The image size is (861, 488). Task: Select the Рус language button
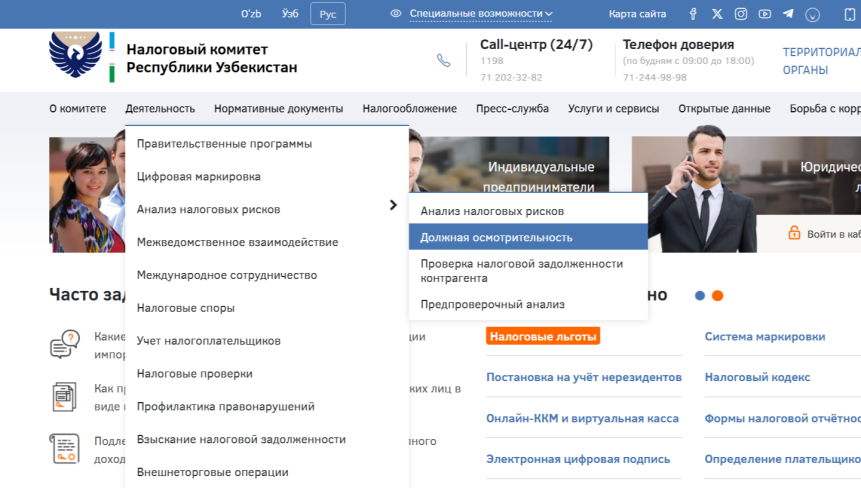click(327, 14)
